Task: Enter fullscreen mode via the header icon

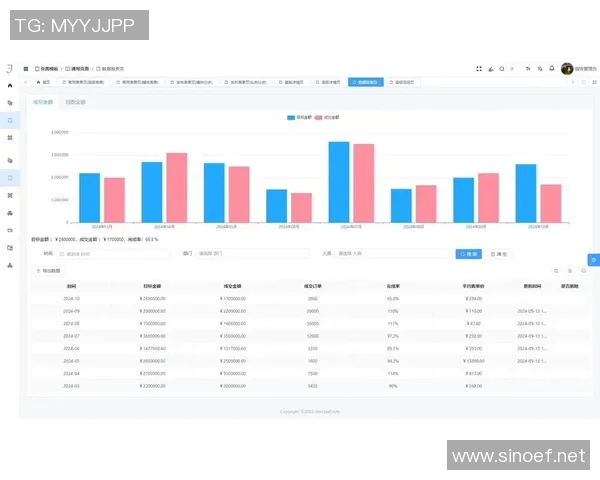Action: click(x=479, y=69)
